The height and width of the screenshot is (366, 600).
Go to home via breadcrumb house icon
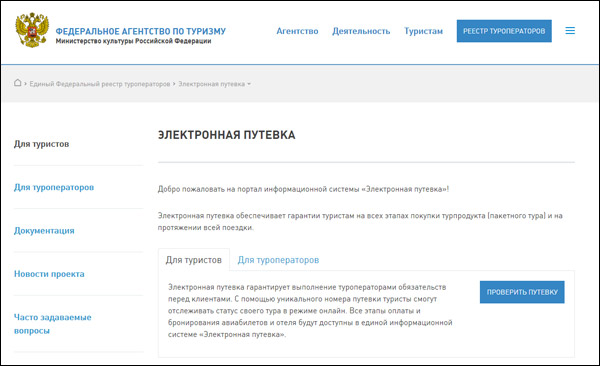point(18,83)
